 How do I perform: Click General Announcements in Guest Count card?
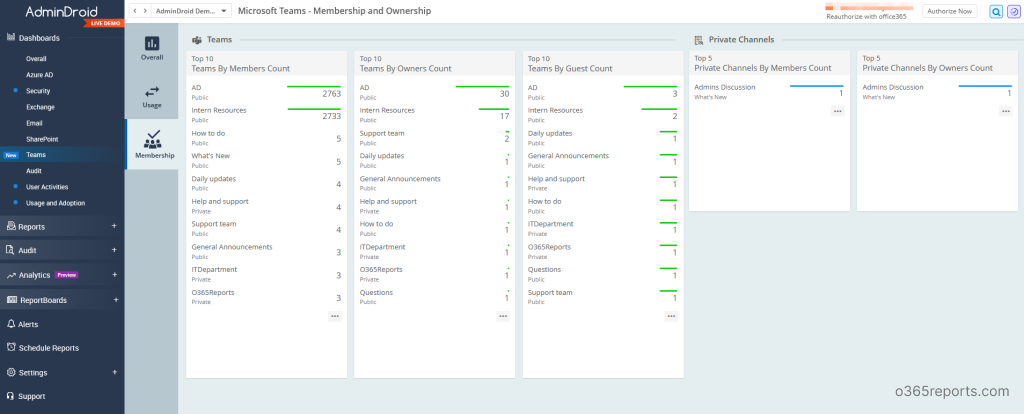(568, 155)
